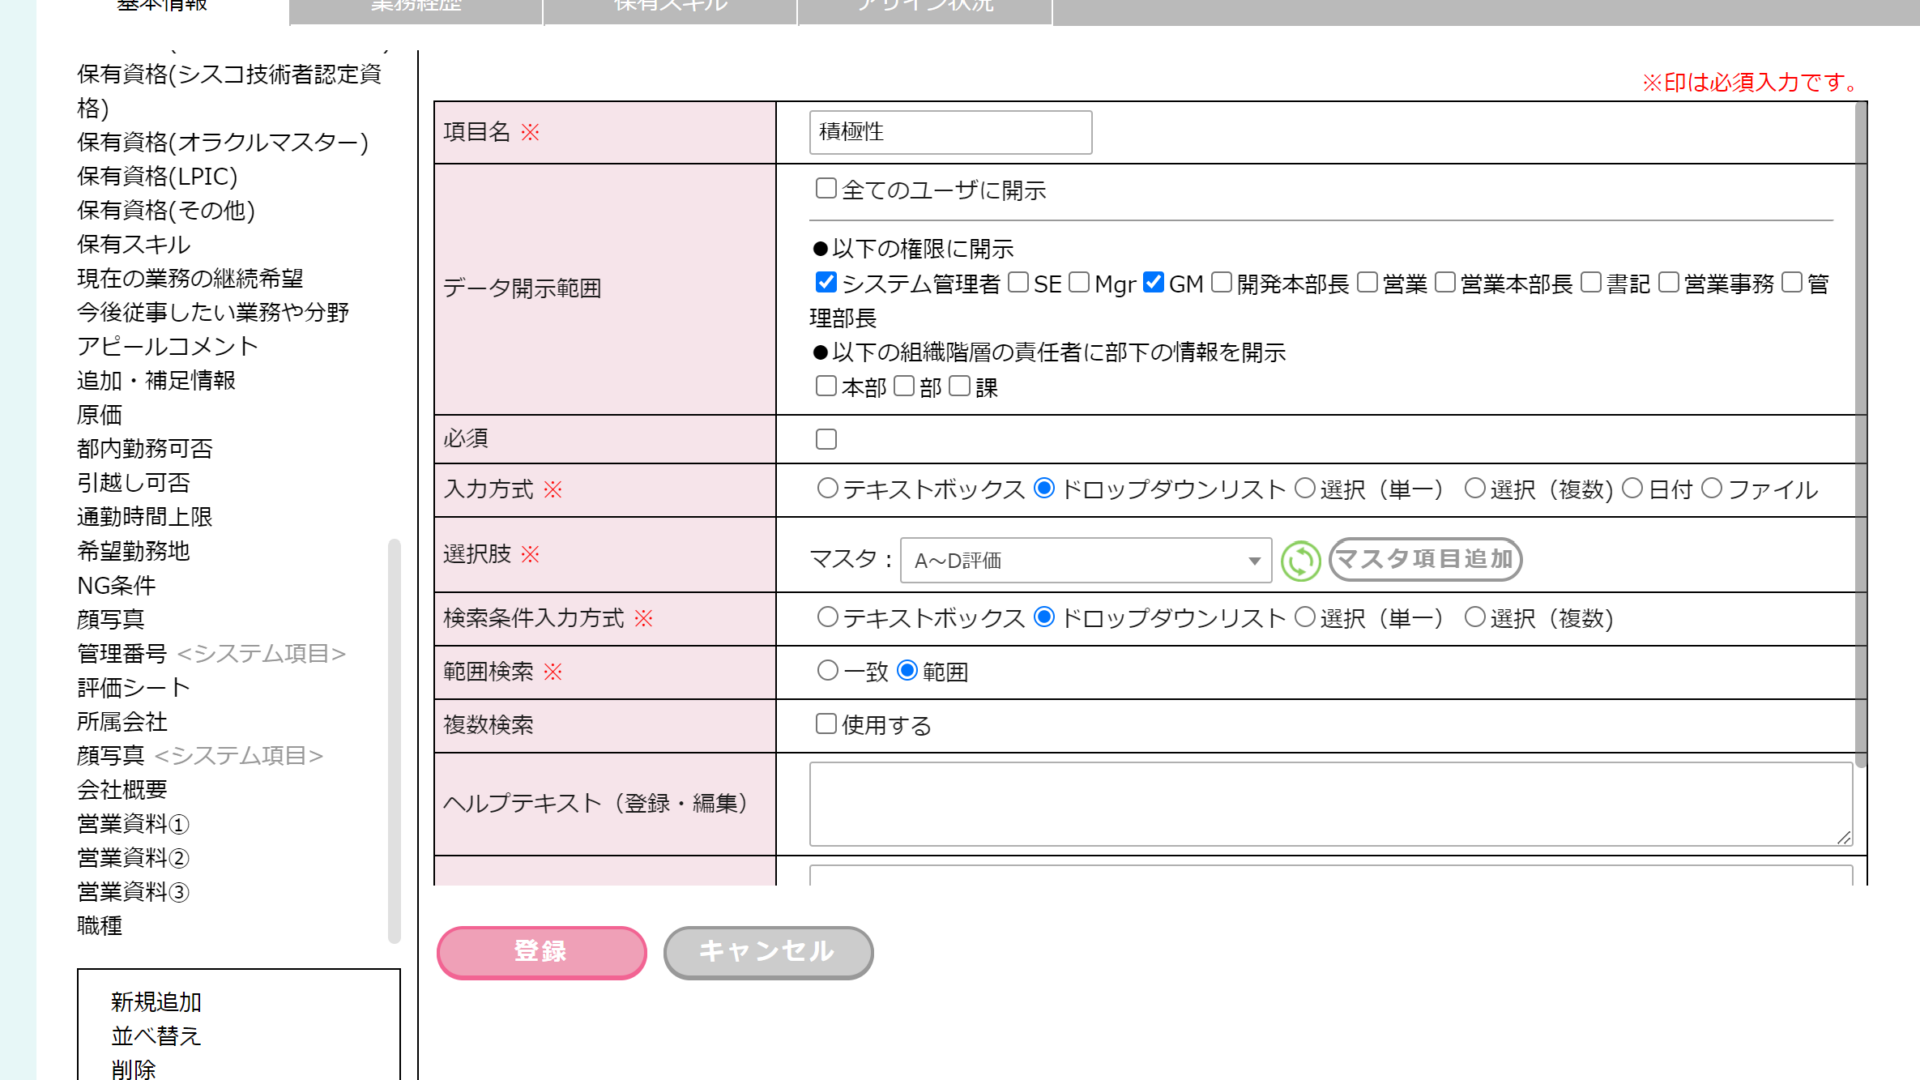Click the キャンセル button
The height and width of the screenshot is (1080, 1920).
tap(768, 952)
